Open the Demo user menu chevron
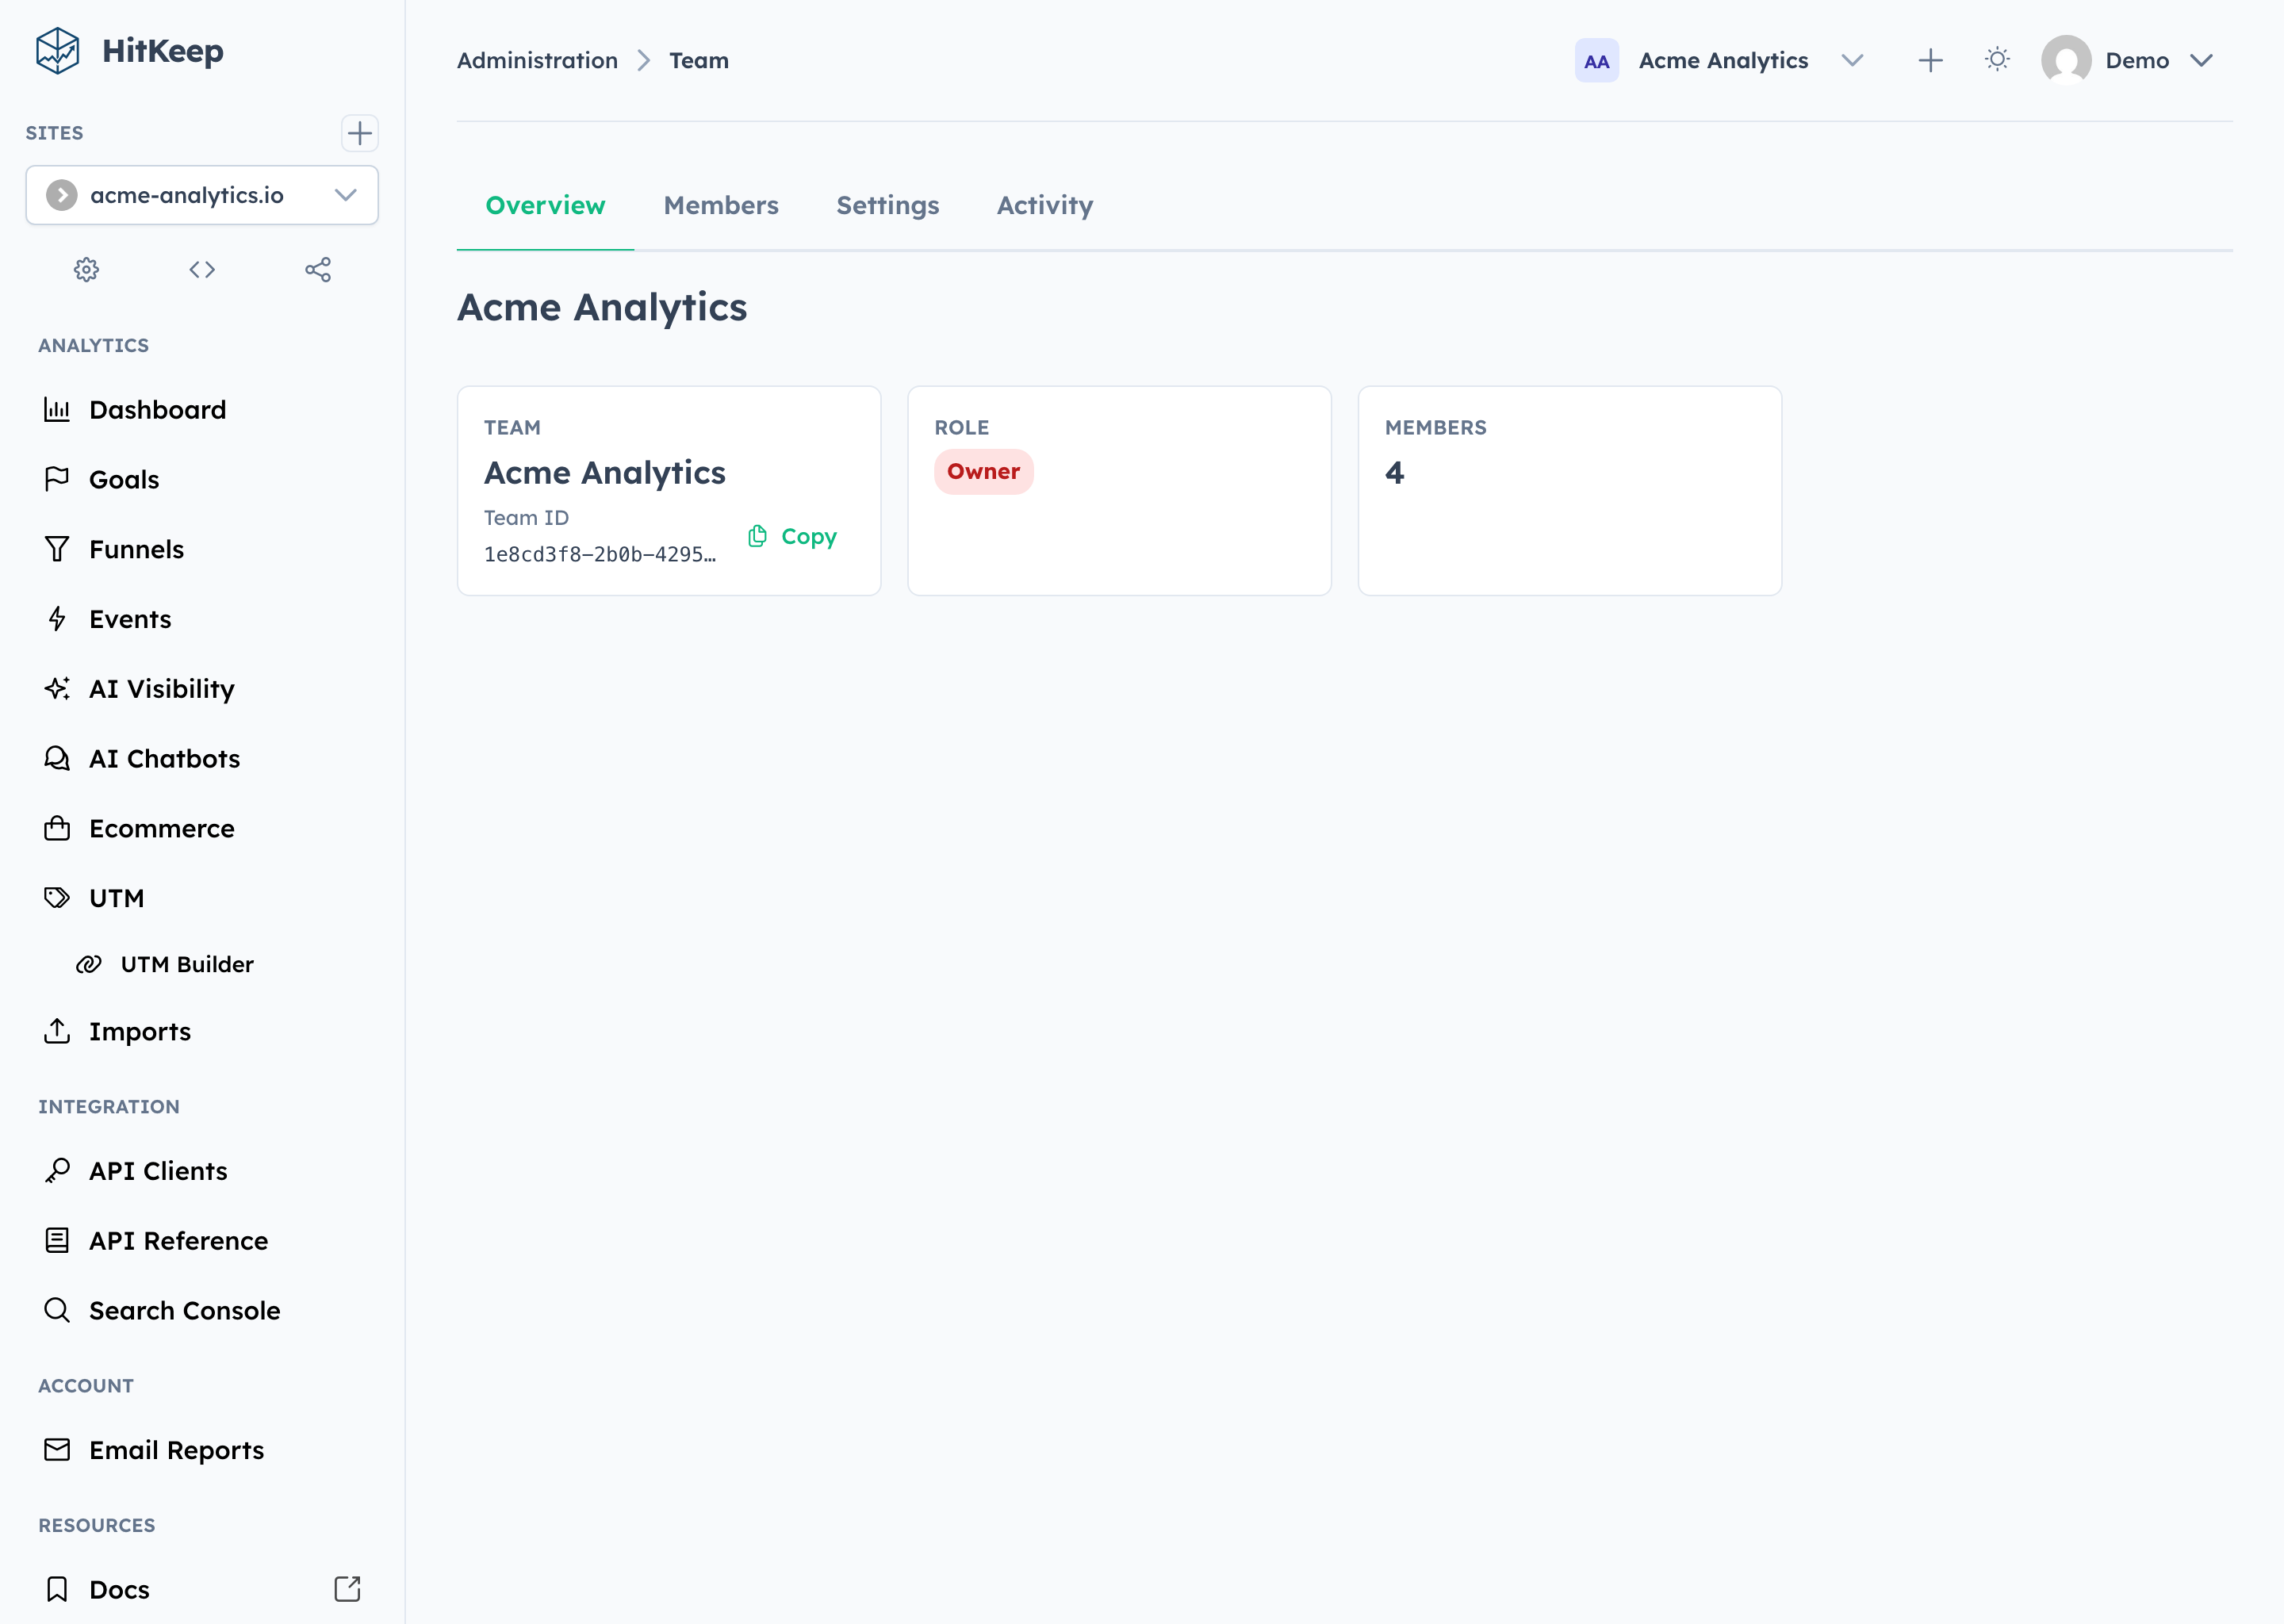This screenshot has width=2284, height=1624. [x=2200, y=61]
